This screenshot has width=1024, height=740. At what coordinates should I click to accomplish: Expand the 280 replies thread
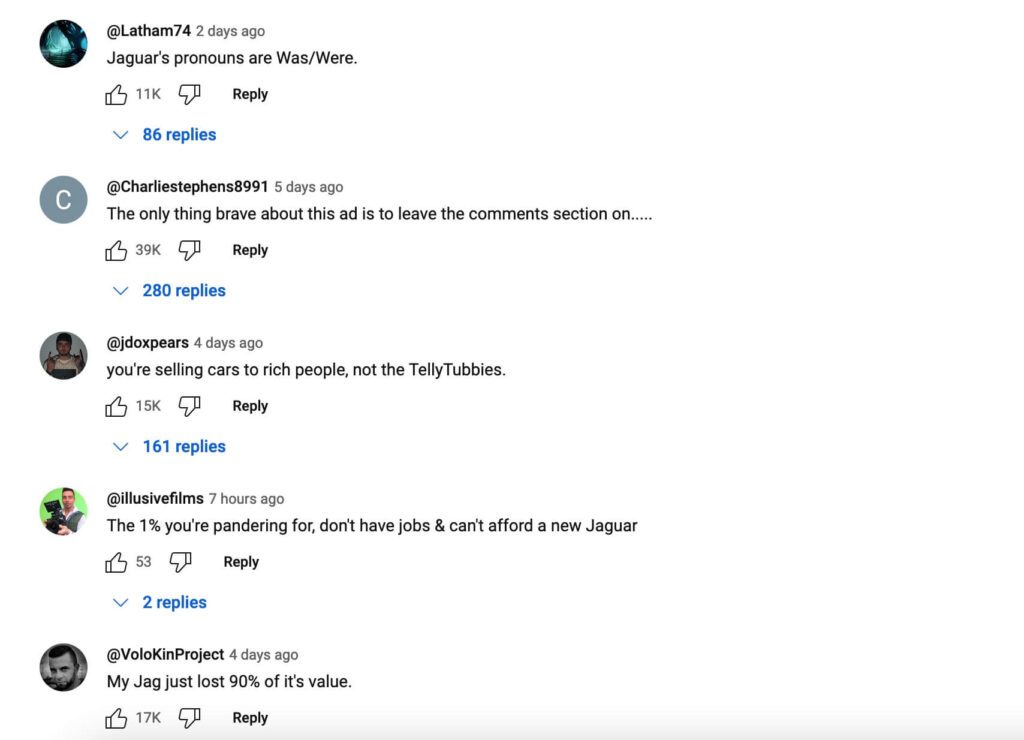click(x=171, y=291)
